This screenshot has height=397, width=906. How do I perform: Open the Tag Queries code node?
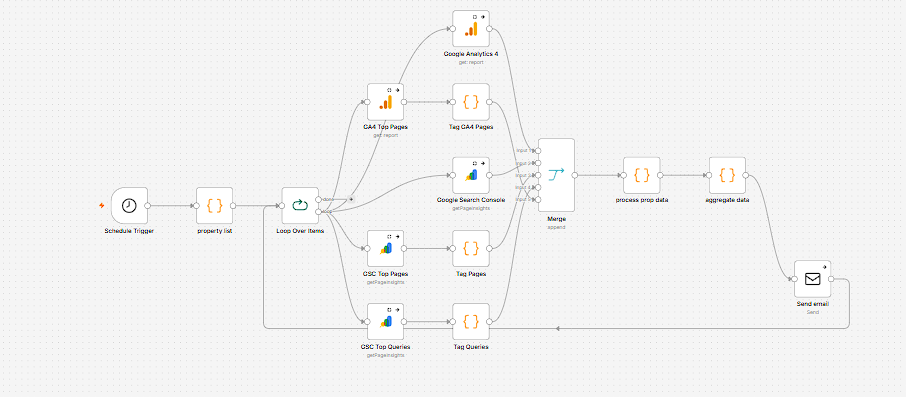471,322
